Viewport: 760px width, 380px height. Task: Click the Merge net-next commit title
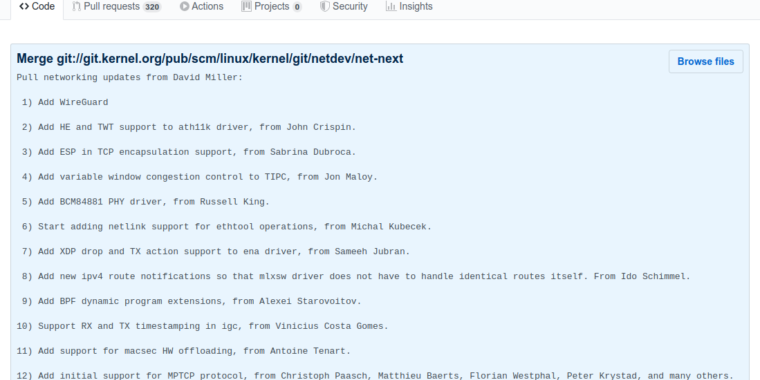pyautogui.click(x=210, y=59)
